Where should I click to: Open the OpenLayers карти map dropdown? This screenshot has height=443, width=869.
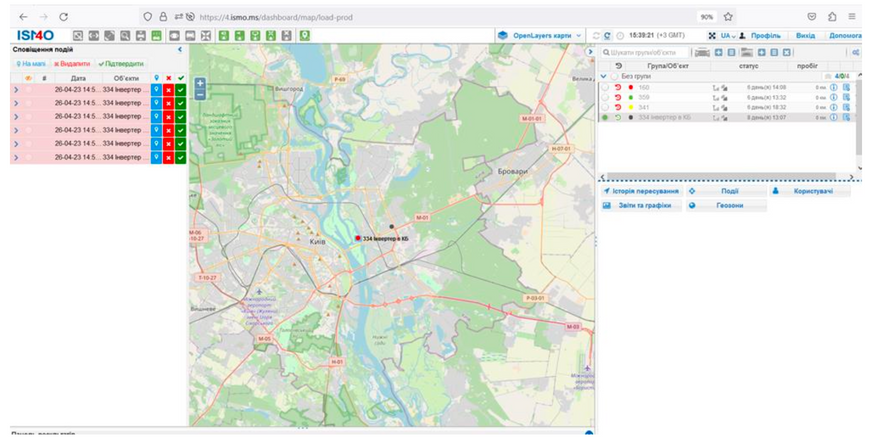(540, 35)
